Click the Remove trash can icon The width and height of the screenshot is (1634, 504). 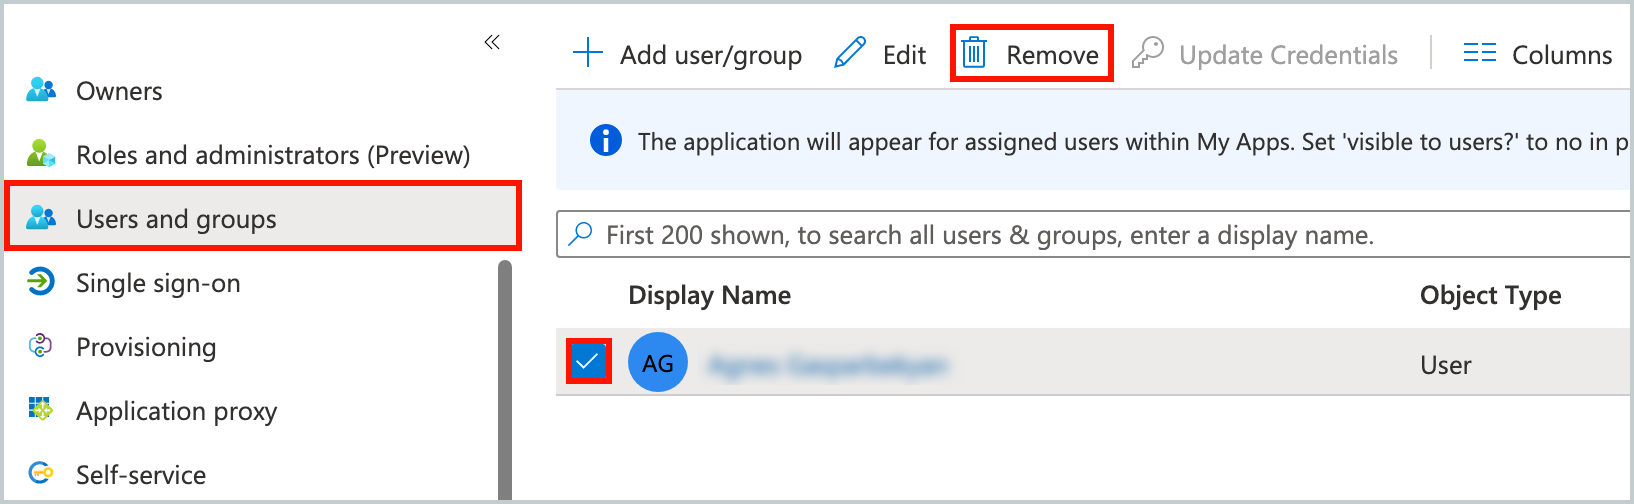click(974, 53)
